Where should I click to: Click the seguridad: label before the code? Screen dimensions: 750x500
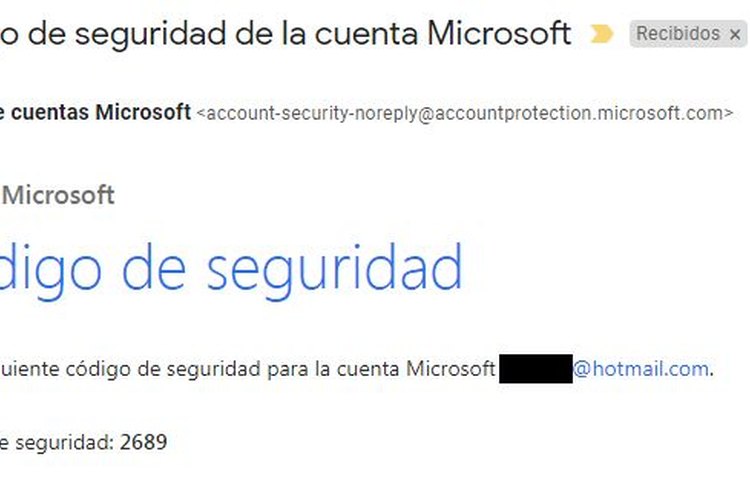coord(65,443)
